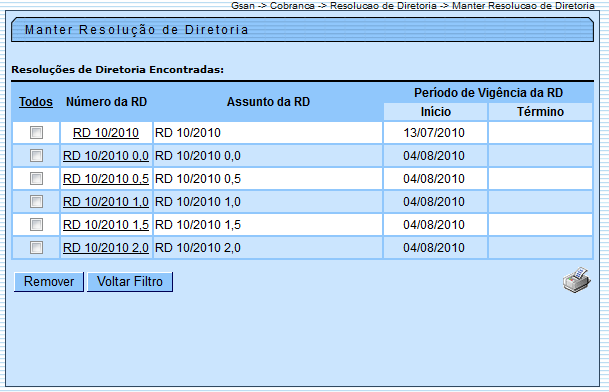Click the subject text RD 10/2010 0,0
The height and width of the screenshot is (392, 609).
pos(198,156)
